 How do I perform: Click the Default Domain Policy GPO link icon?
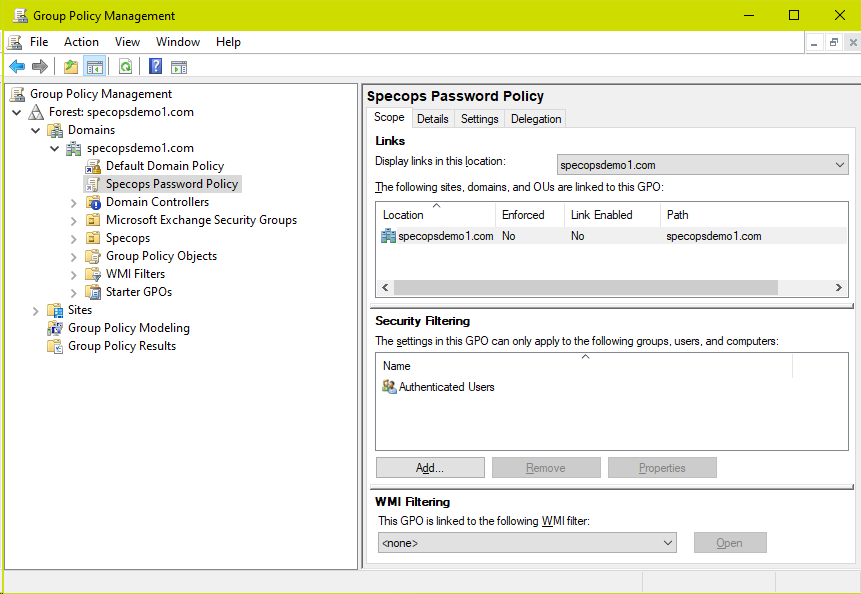coord(93,166)
